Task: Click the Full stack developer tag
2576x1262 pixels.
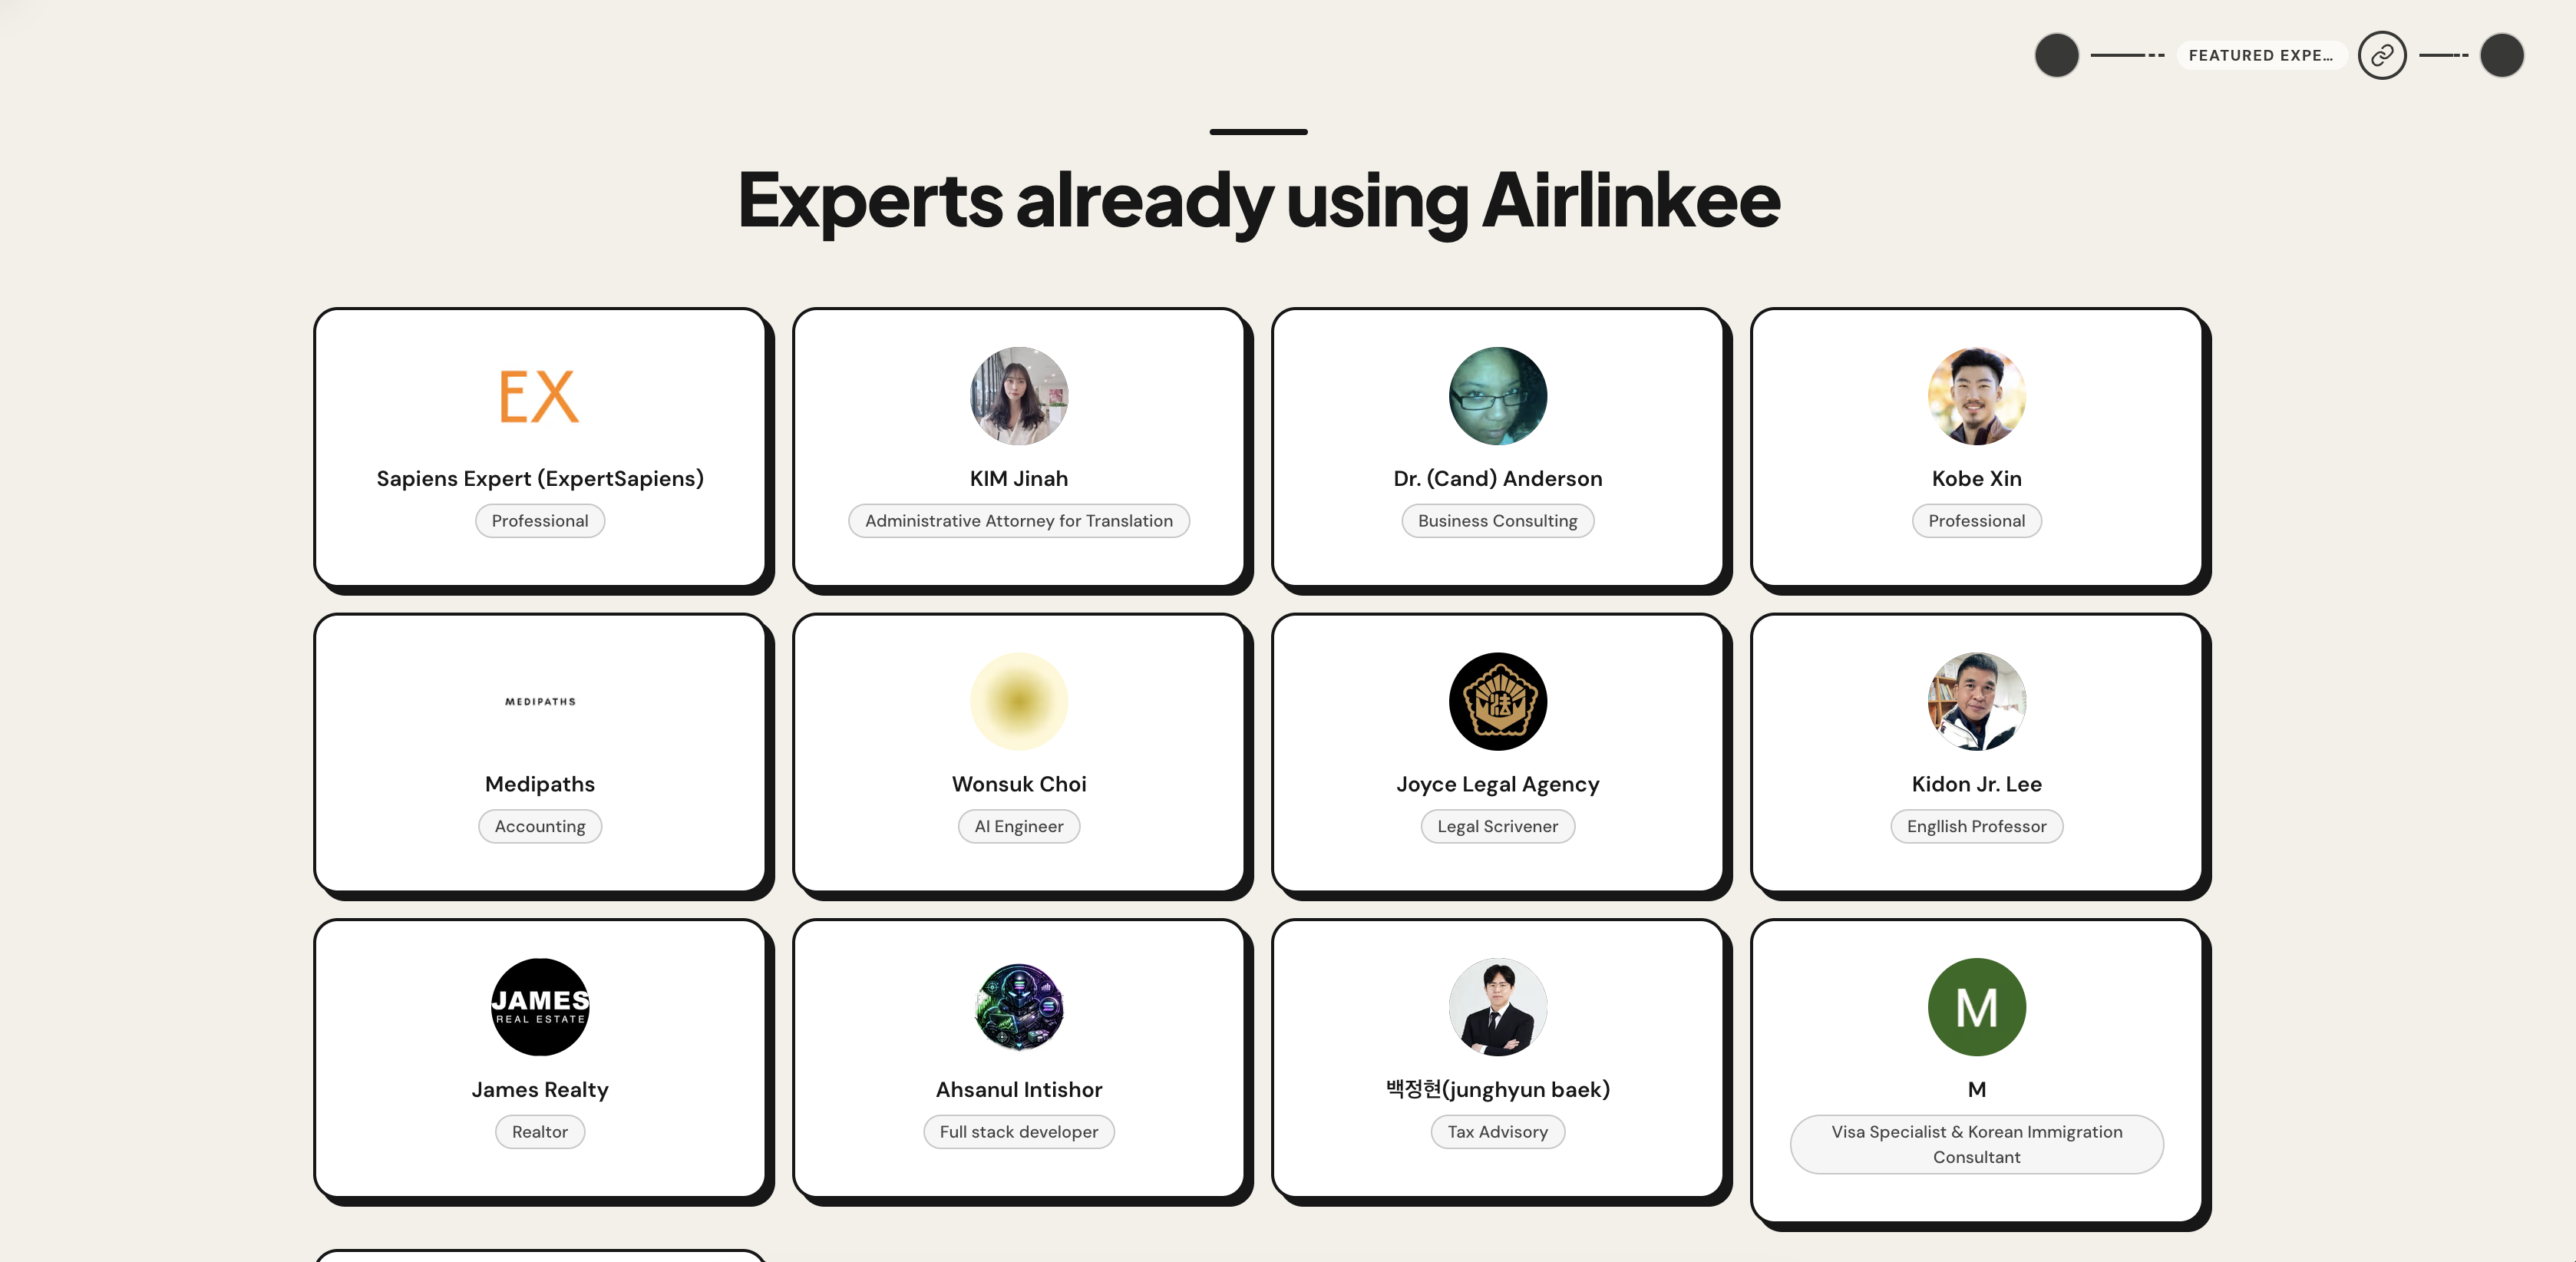Action: (1018, 1132)
